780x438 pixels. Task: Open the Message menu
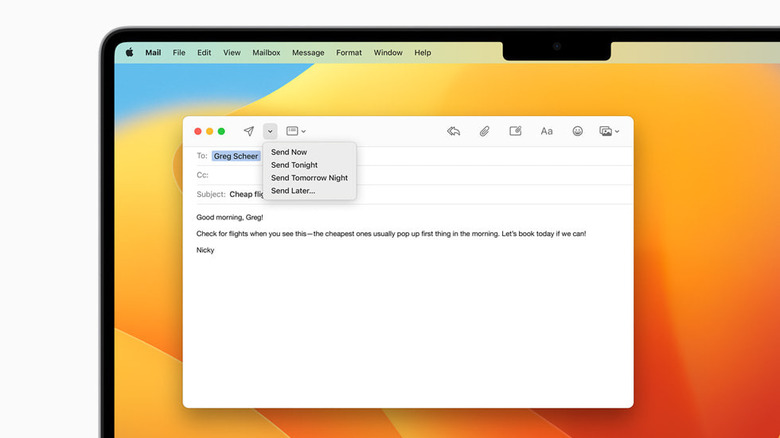click(x=308, y=52)
